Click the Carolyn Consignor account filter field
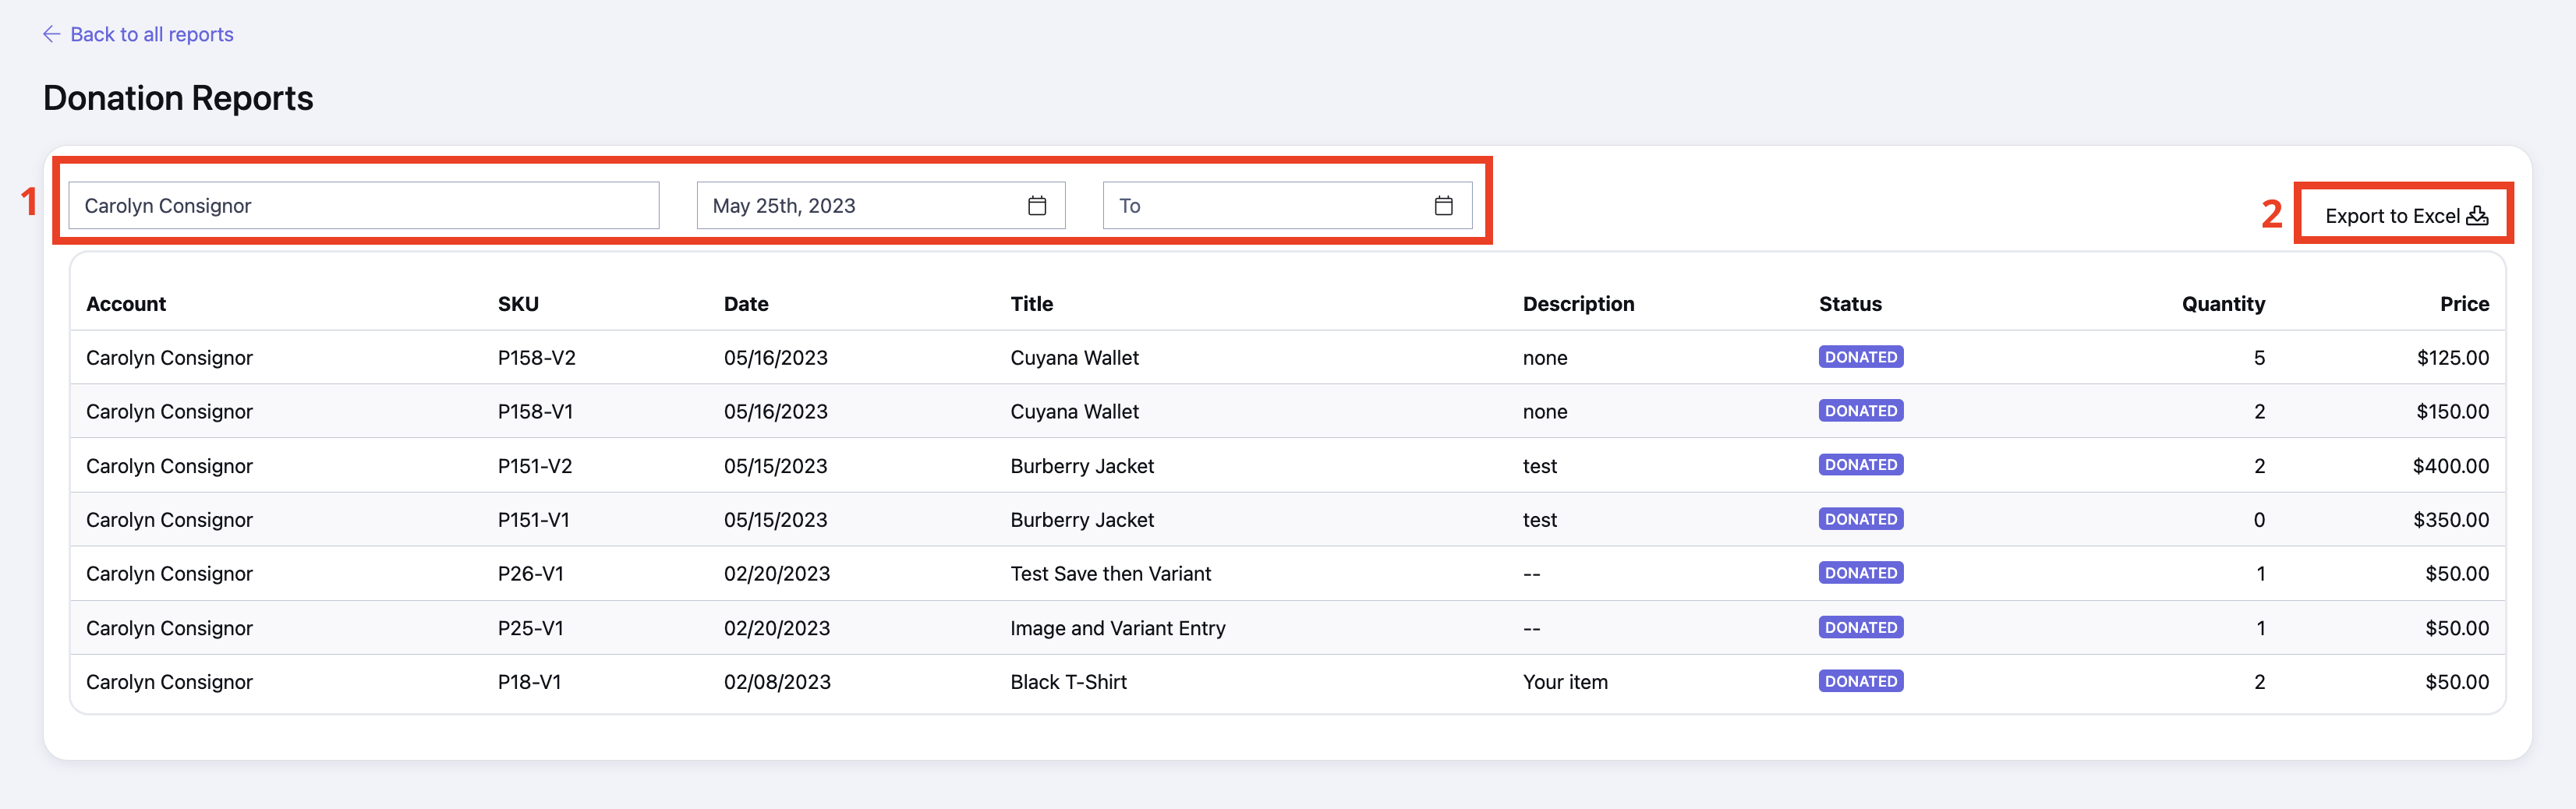 pyautogui.click(x=364, y=206)
